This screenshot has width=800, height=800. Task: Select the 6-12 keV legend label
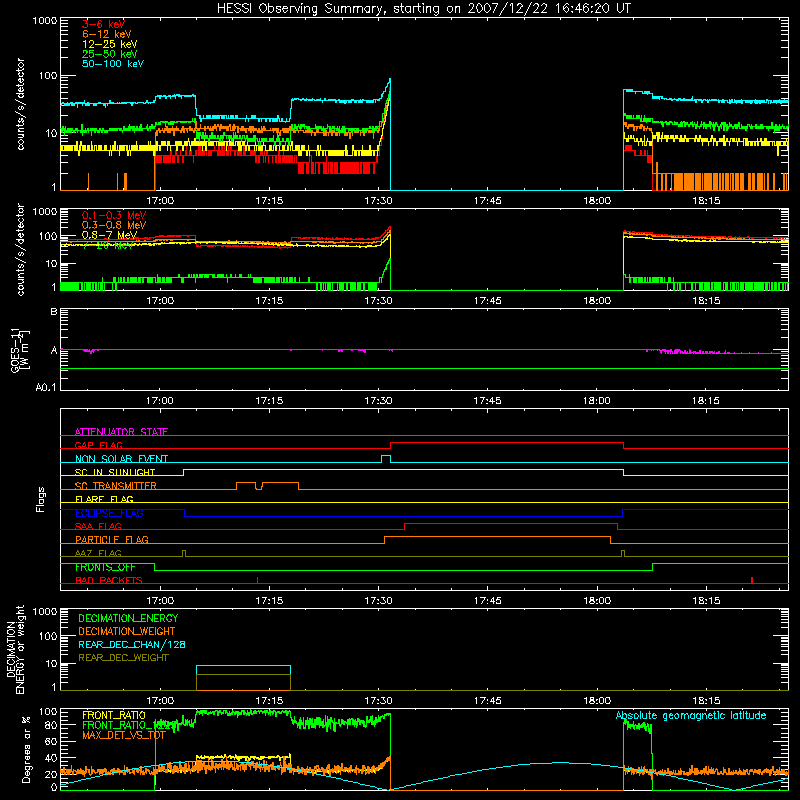tap(106, 34)
